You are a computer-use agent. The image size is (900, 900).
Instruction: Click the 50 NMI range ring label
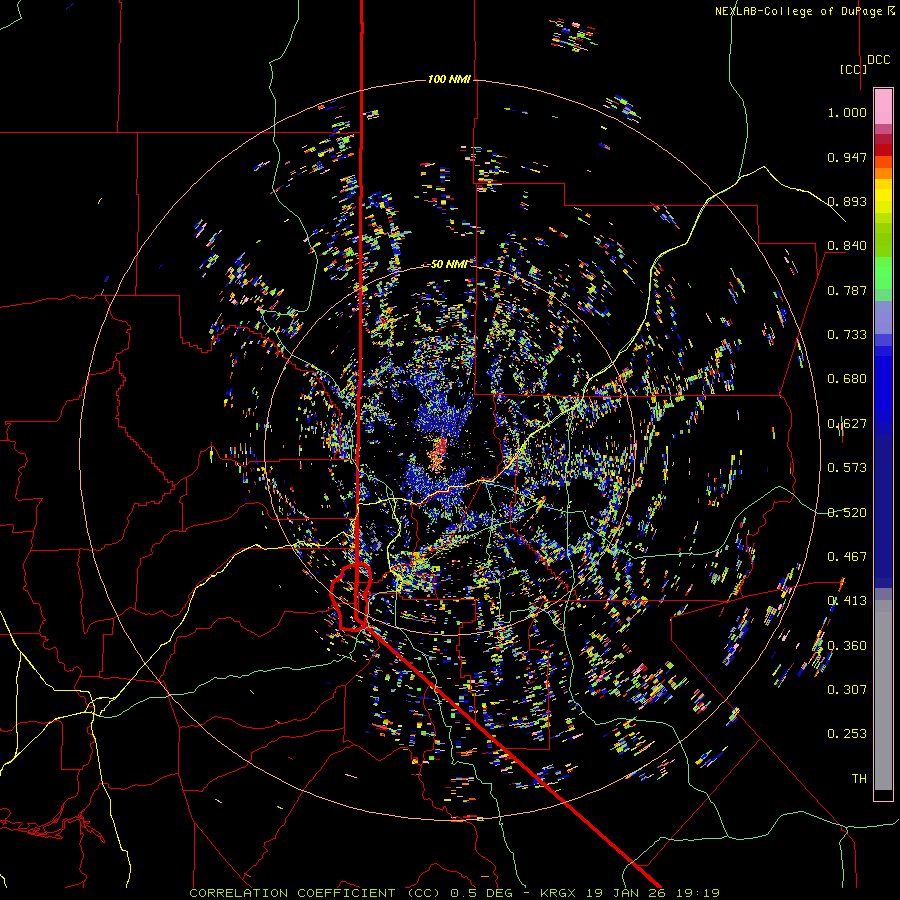tap(449, 264)
